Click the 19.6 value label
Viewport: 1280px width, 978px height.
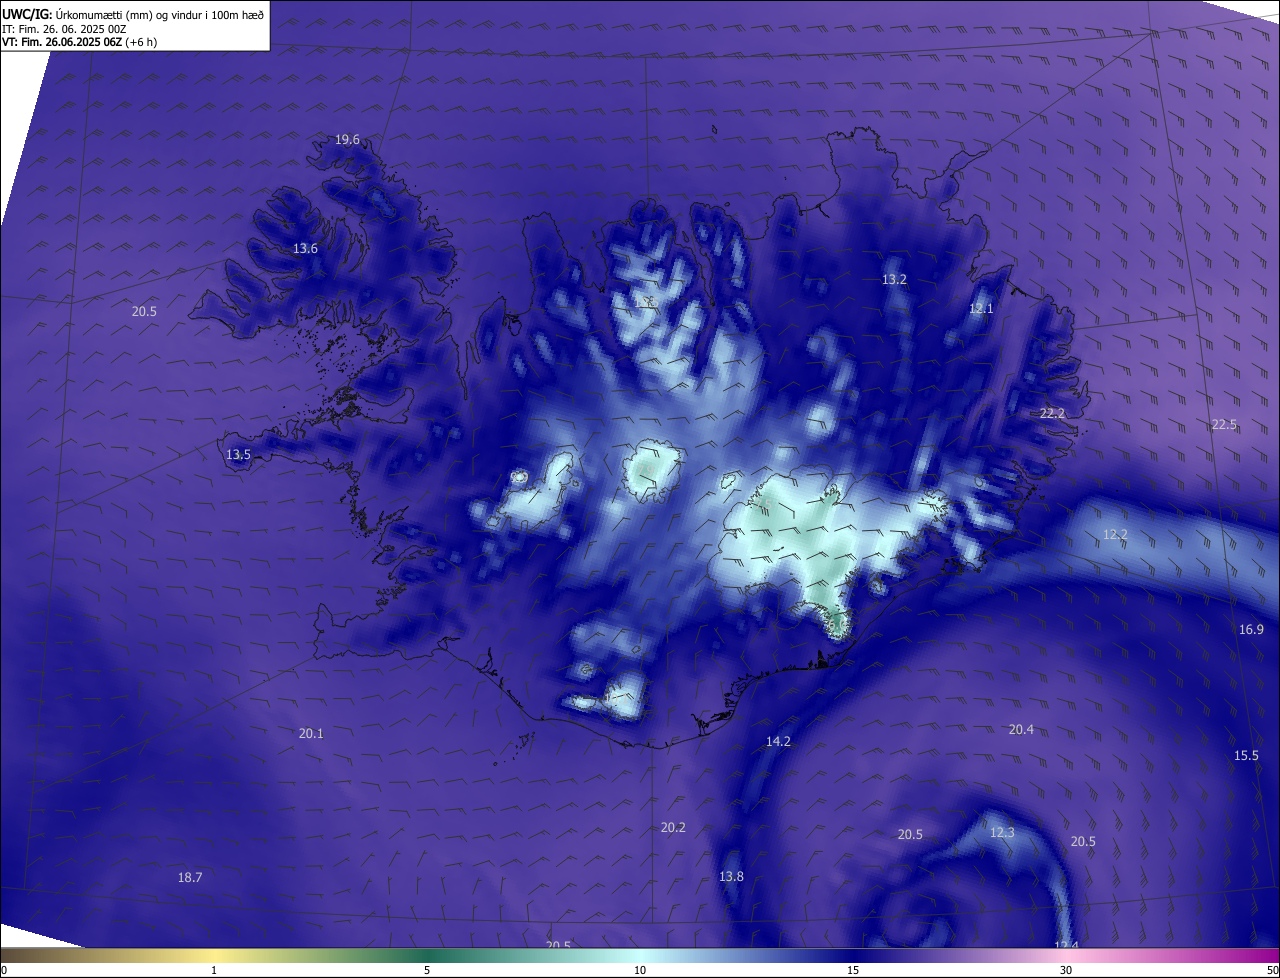pos(347,139)
